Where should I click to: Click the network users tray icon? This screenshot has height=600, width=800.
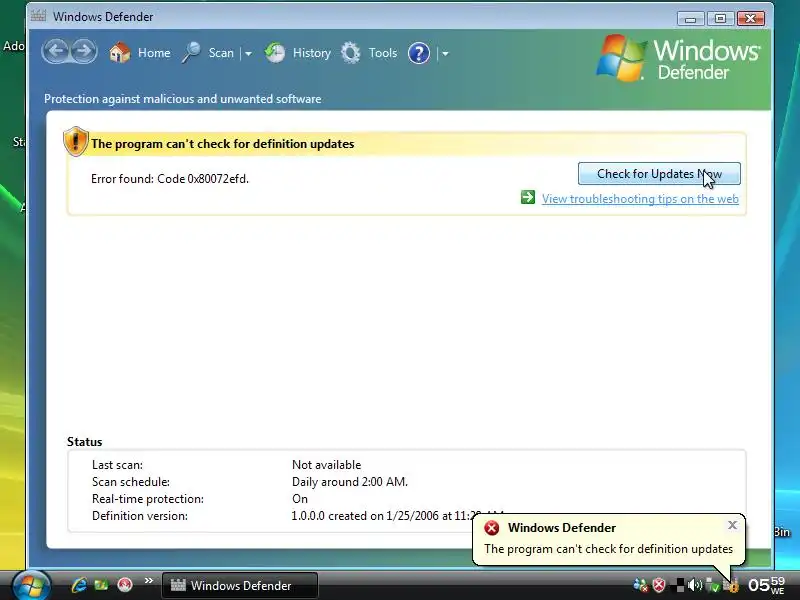(x=640, y=585)
